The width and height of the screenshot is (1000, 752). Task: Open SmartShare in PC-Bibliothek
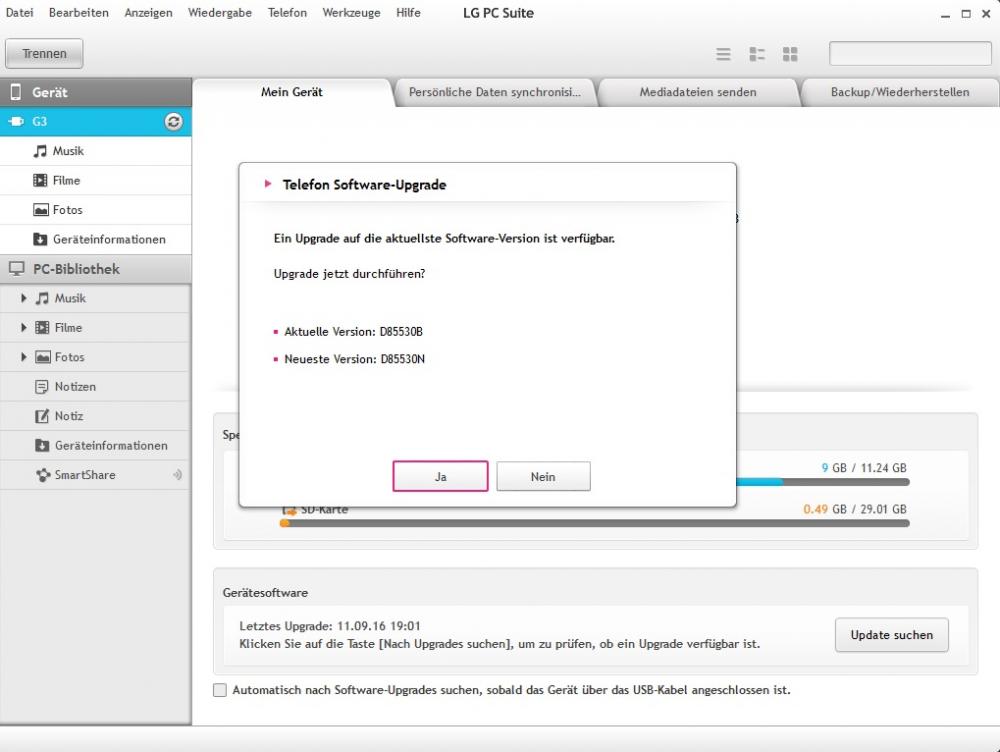pyautogui.click(x=85, y=475)
